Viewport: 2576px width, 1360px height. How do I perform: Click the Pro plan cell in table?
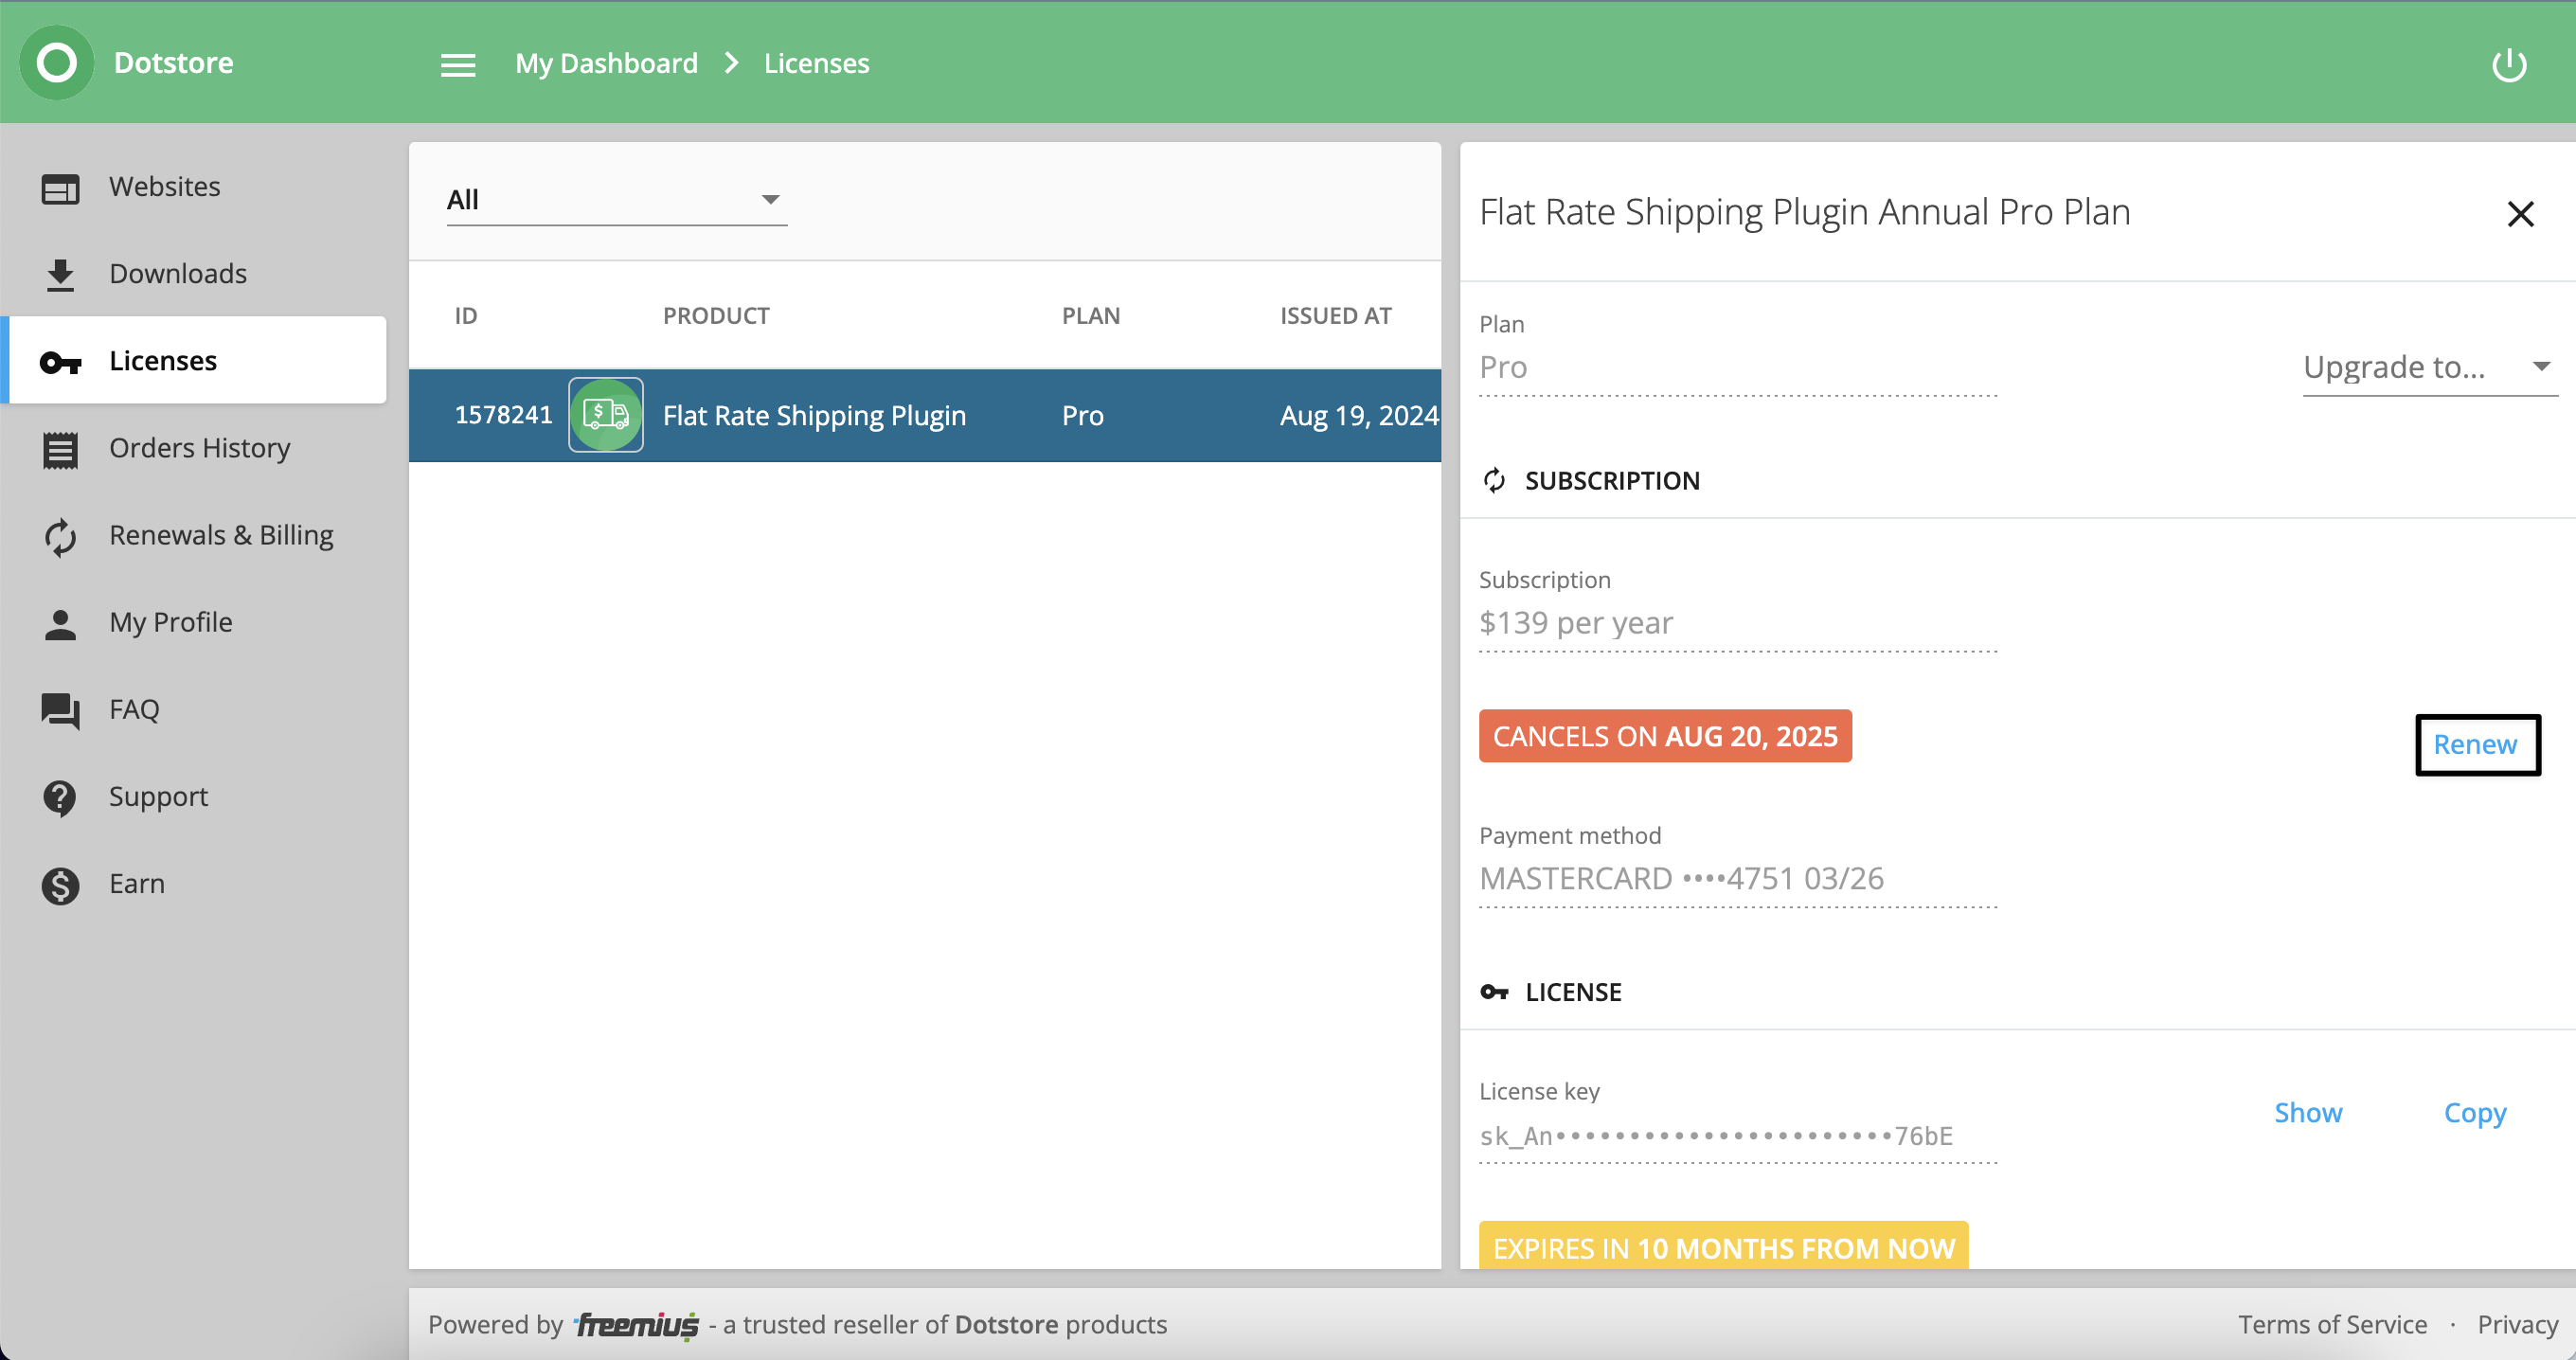pyautogui.click(x=1082, y=415)
